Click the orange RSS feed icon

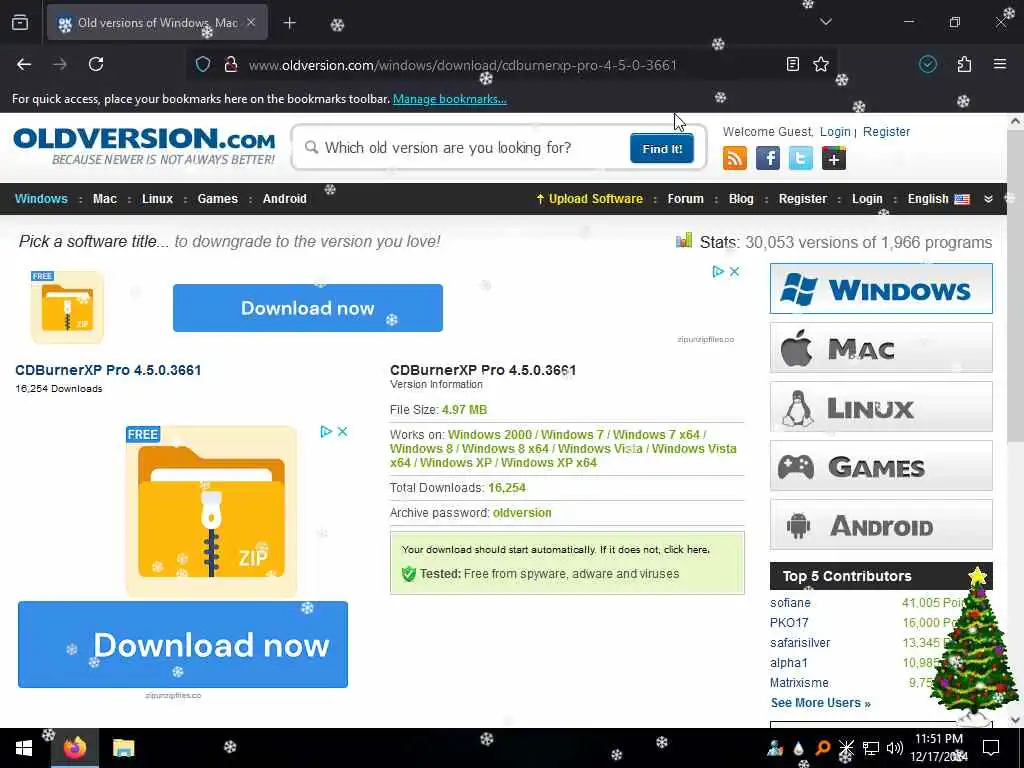tap(735, 158)
